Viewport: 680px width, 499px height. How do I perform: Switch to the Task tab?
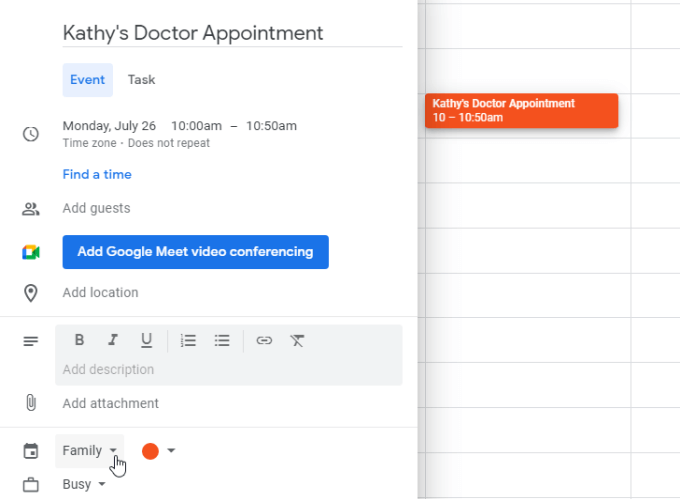141,80
